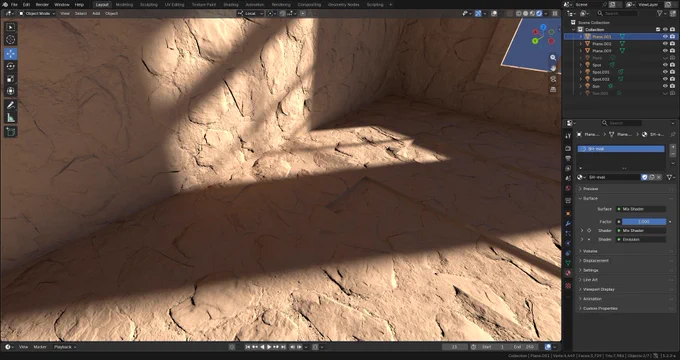Hide the Sun light using its eye icon
The height and width of the screenshot is (360, 680).
click(x=665, y=86)
